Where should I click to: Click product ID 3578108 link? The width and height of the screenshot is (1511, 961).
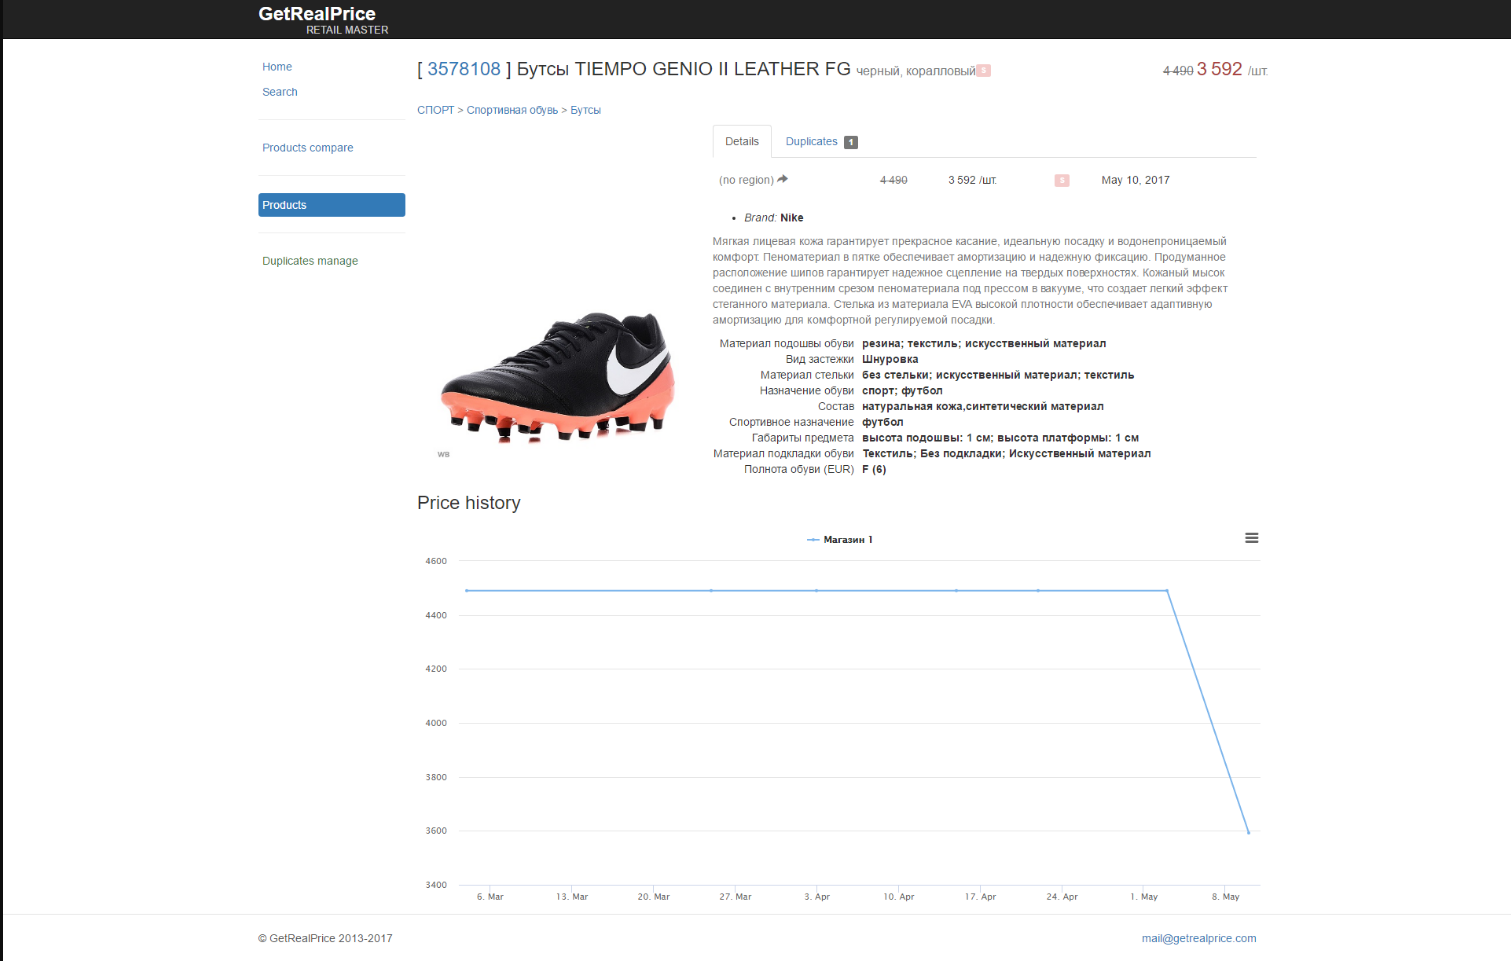click(464, 69)
